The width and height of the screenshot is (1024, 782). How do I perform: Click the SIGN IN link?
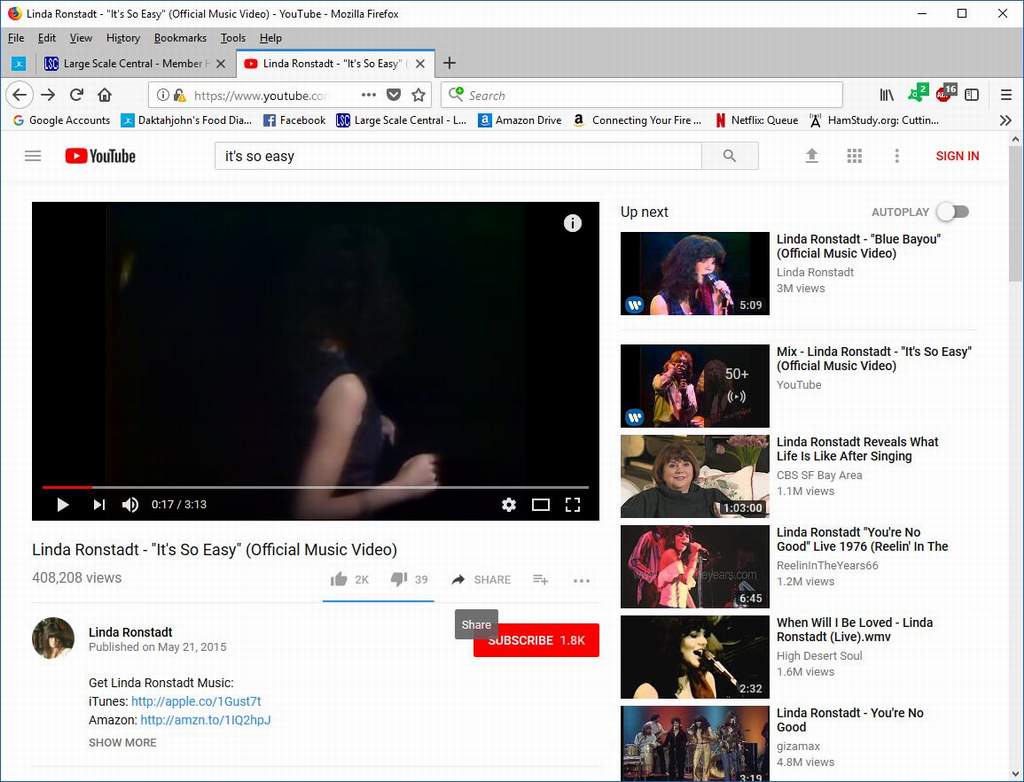coord(957,156)
